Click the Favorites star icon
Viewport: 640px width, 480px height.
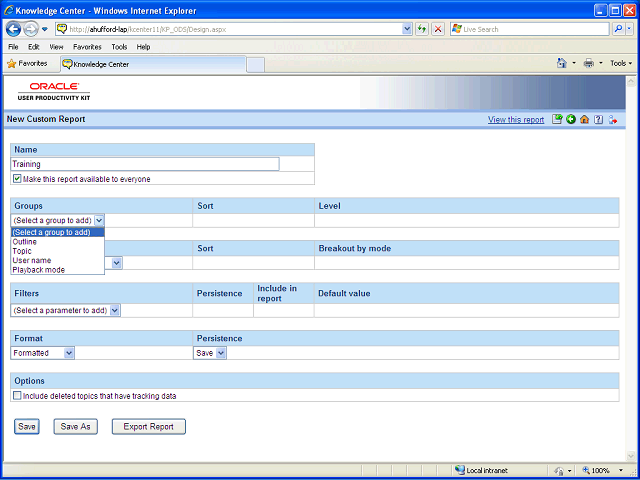click(x=12, y=64)
